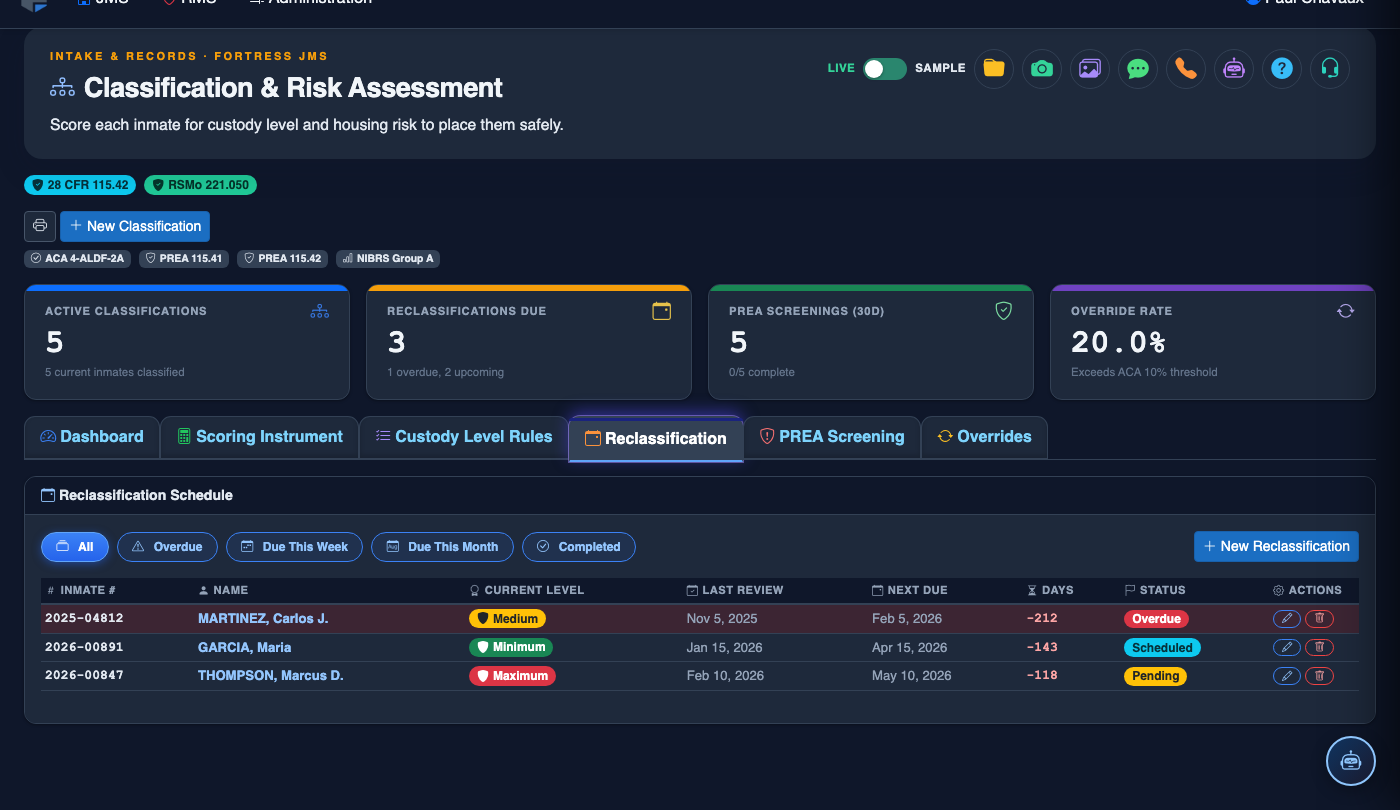This screenshot has height=810, width=1400.
Task: Click the print icon beside New Classification
Action: pos(40,226)
